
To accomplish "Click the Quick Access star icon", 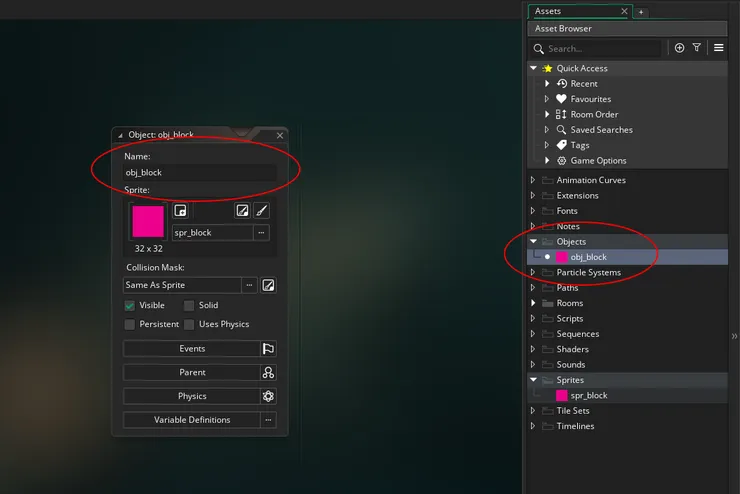I will click(547, 68).
